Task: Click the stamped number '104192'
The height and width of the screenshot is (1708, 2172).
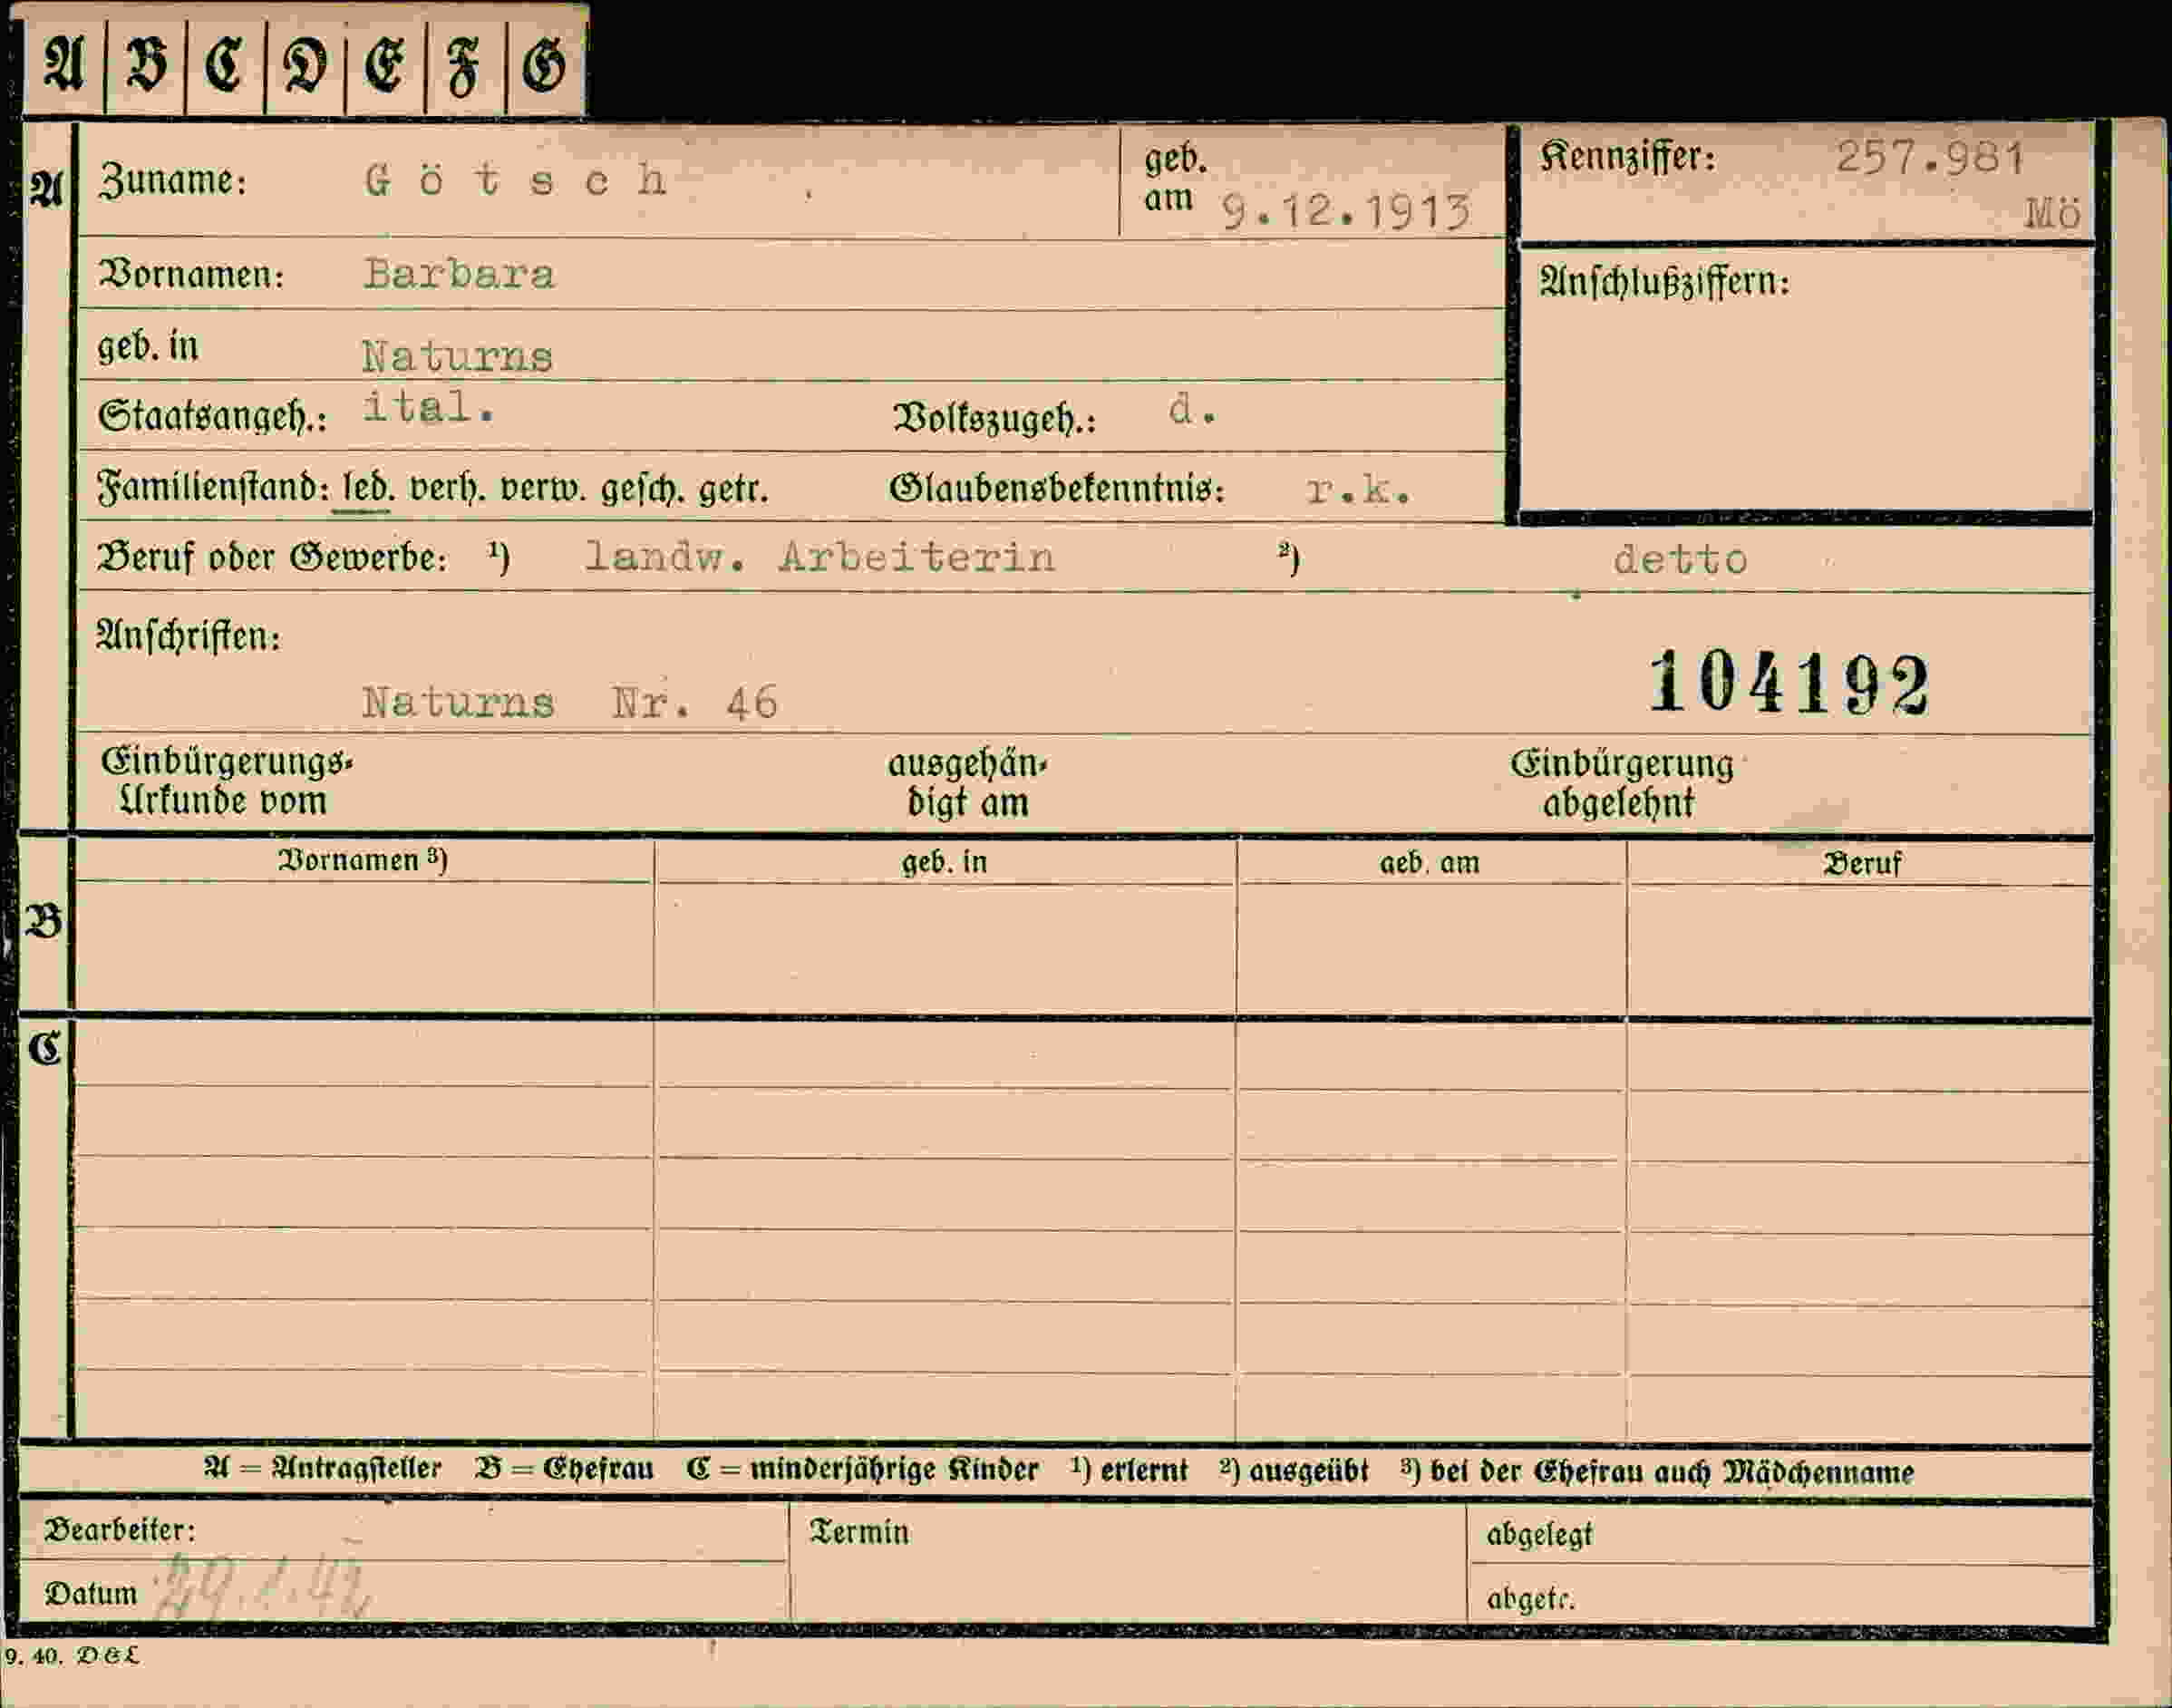Action: click(x=1788, y=684)
